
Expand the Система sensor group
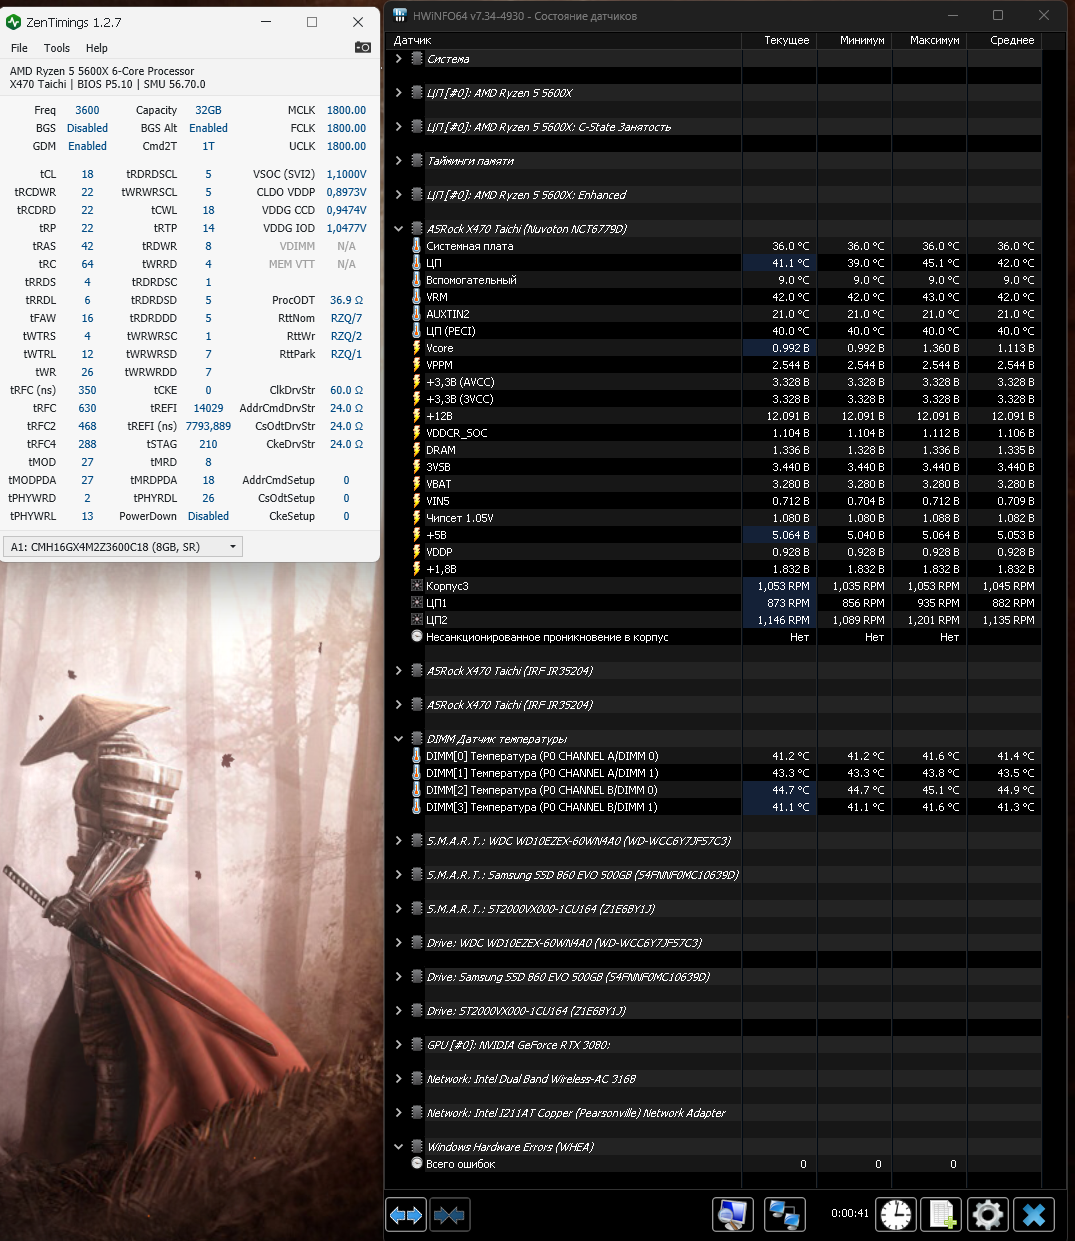[398, 59]
